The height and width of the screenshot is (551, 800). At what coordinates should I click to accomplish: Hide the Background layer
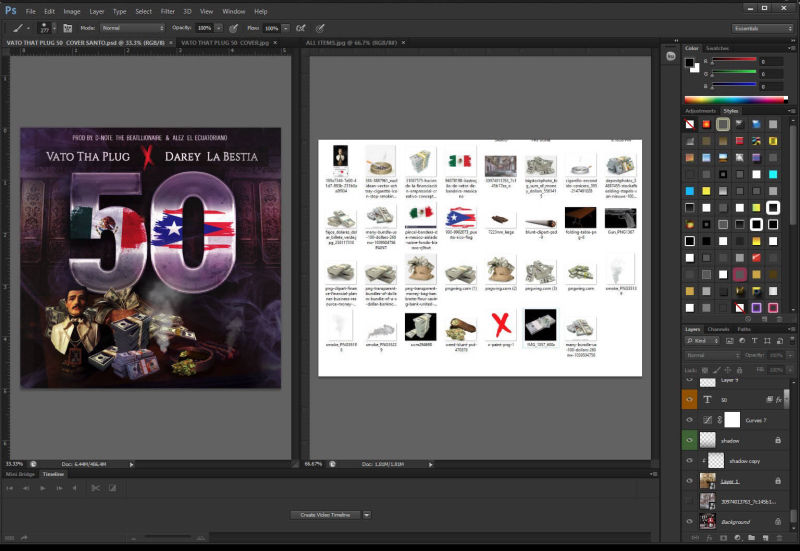689,521
